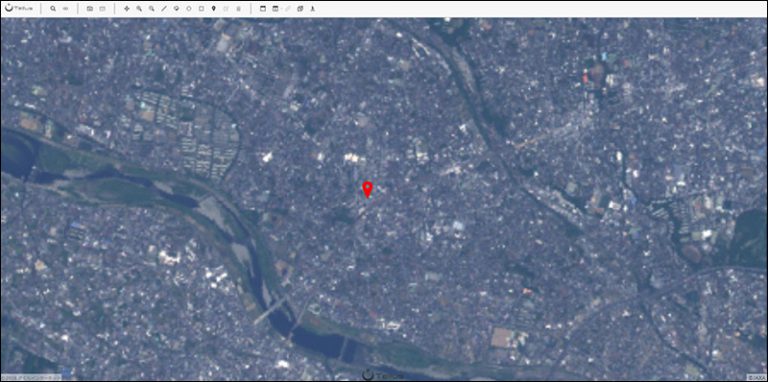The image size is (768, 382).
Task: Select the polygon drawing tool
Action: [176, 9]
